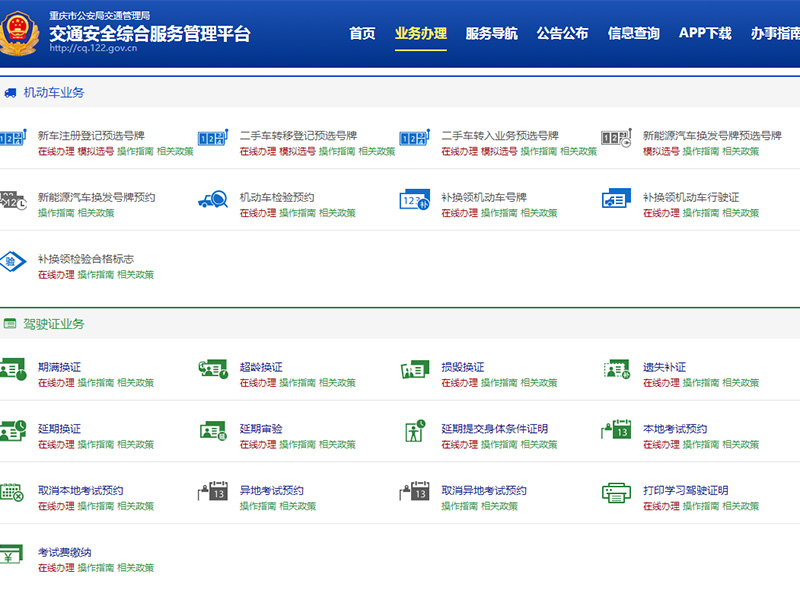
Task: Open the APP下载 menu item
Action: click(x=705, y=33)
